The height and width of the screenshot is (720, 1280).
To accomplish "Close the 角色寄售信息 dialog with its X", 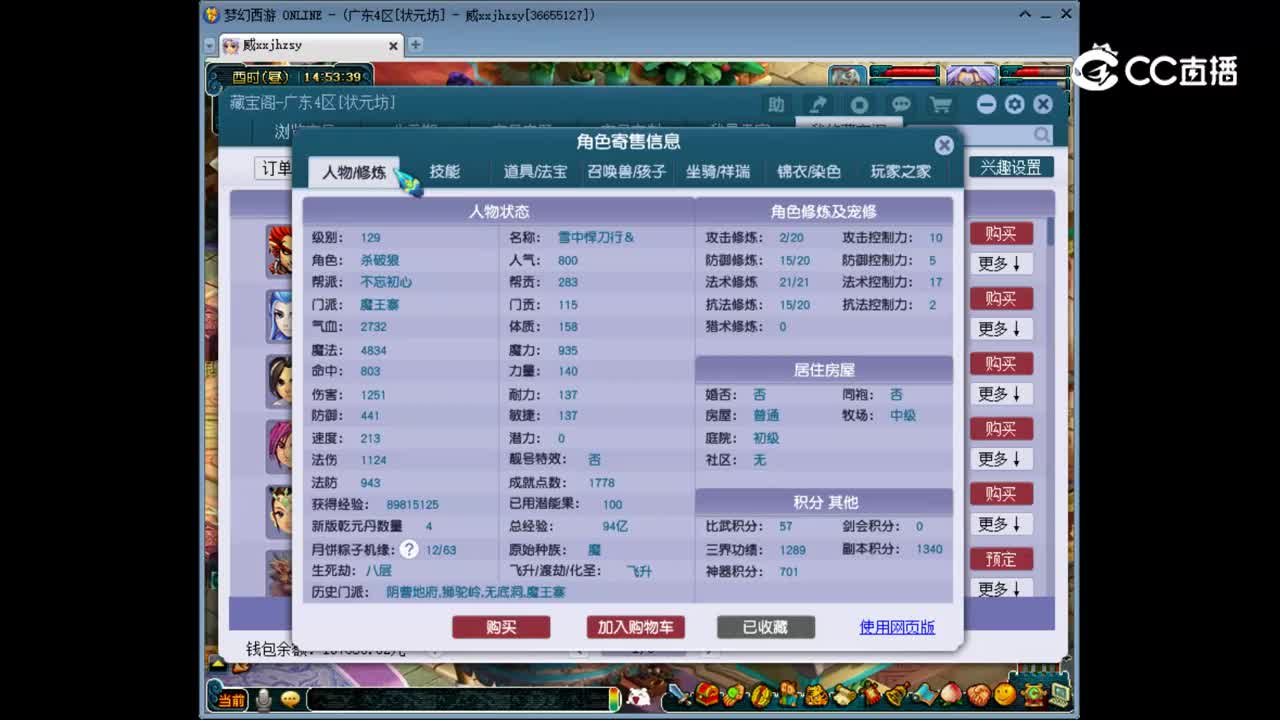I will pyautogui.click(x=944, y=145).
